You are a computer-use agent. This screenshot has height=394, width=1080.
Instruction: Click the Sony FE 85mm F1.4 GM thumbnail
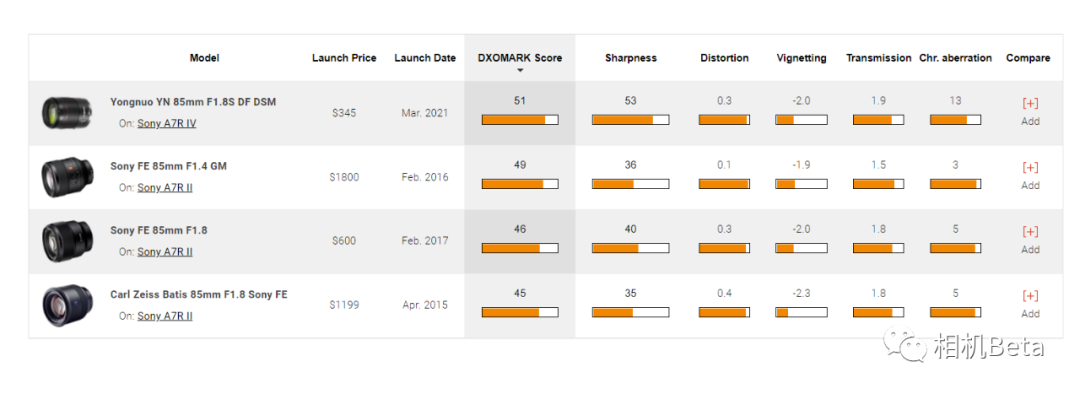coord(67,177)
